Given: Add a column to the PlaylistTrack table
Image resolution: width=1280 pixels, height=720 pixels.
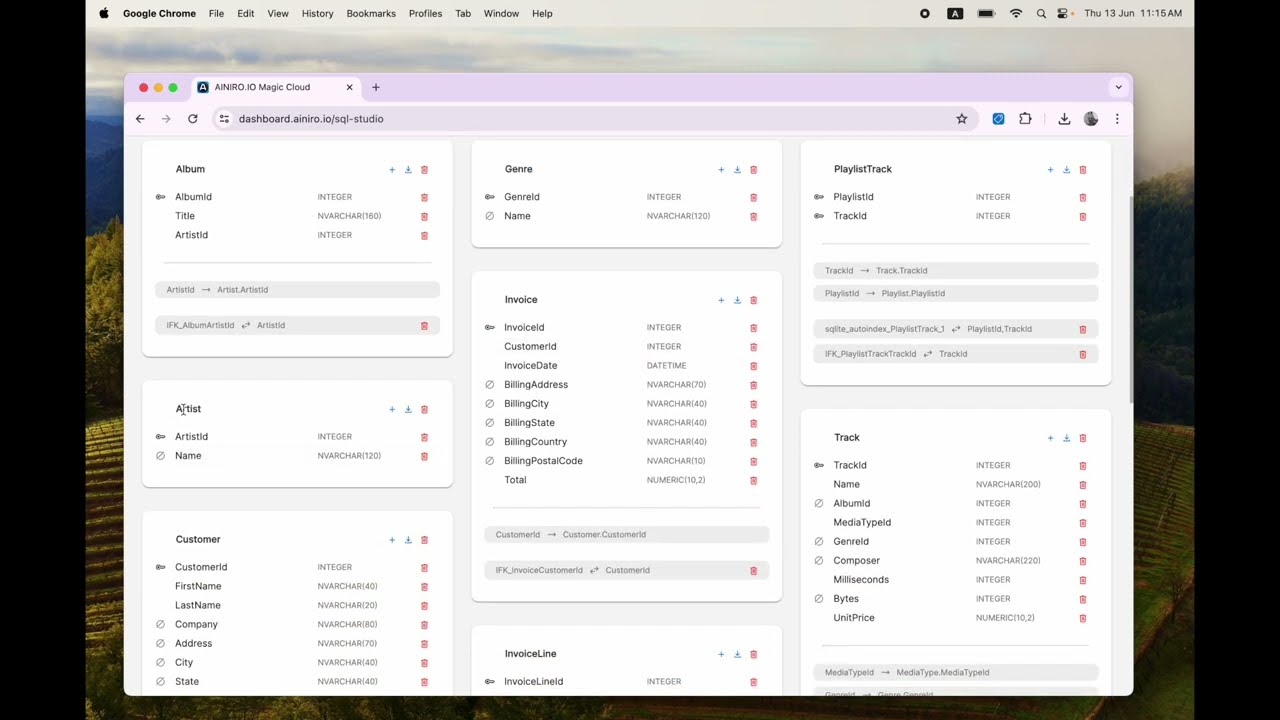Looking at the screenshot, I should pyautogui.click(x=1050, y=170).
